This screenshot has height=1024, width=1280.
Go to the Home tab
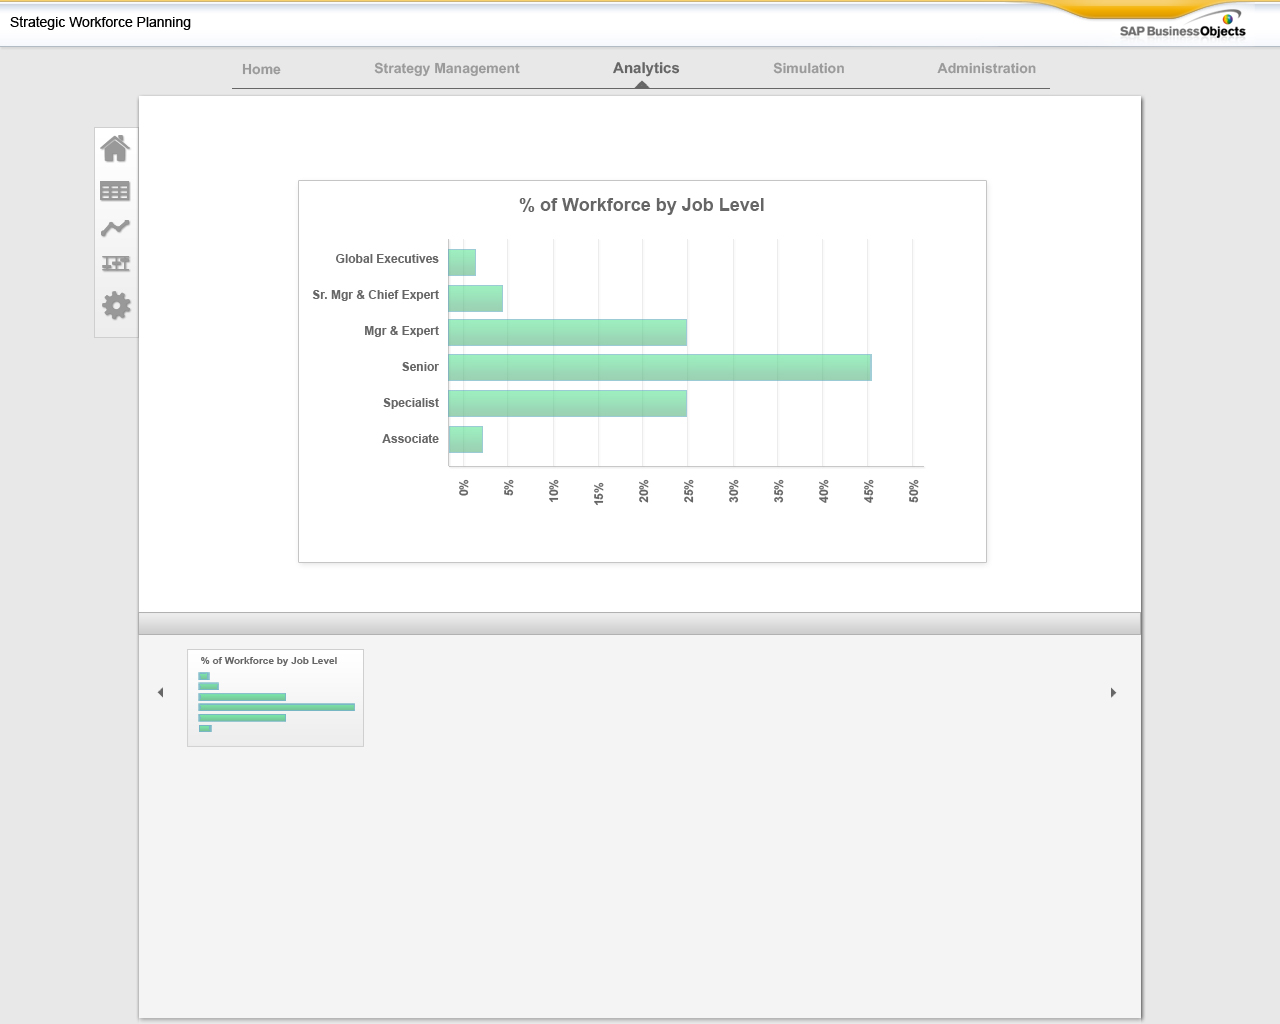click(x=261, y=69)
